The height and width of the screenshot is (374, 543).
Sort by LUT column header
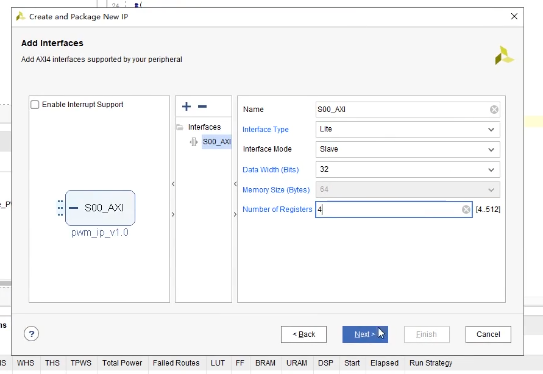coord(217,363)
